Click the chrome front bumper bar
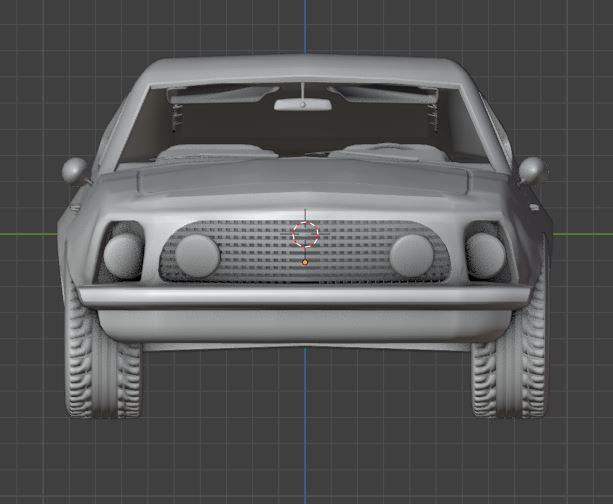 (x=305, y=298)
